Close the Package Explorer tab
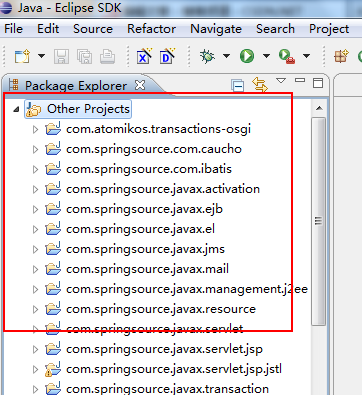Screen dimensions: 362x395 pos(140,85)
